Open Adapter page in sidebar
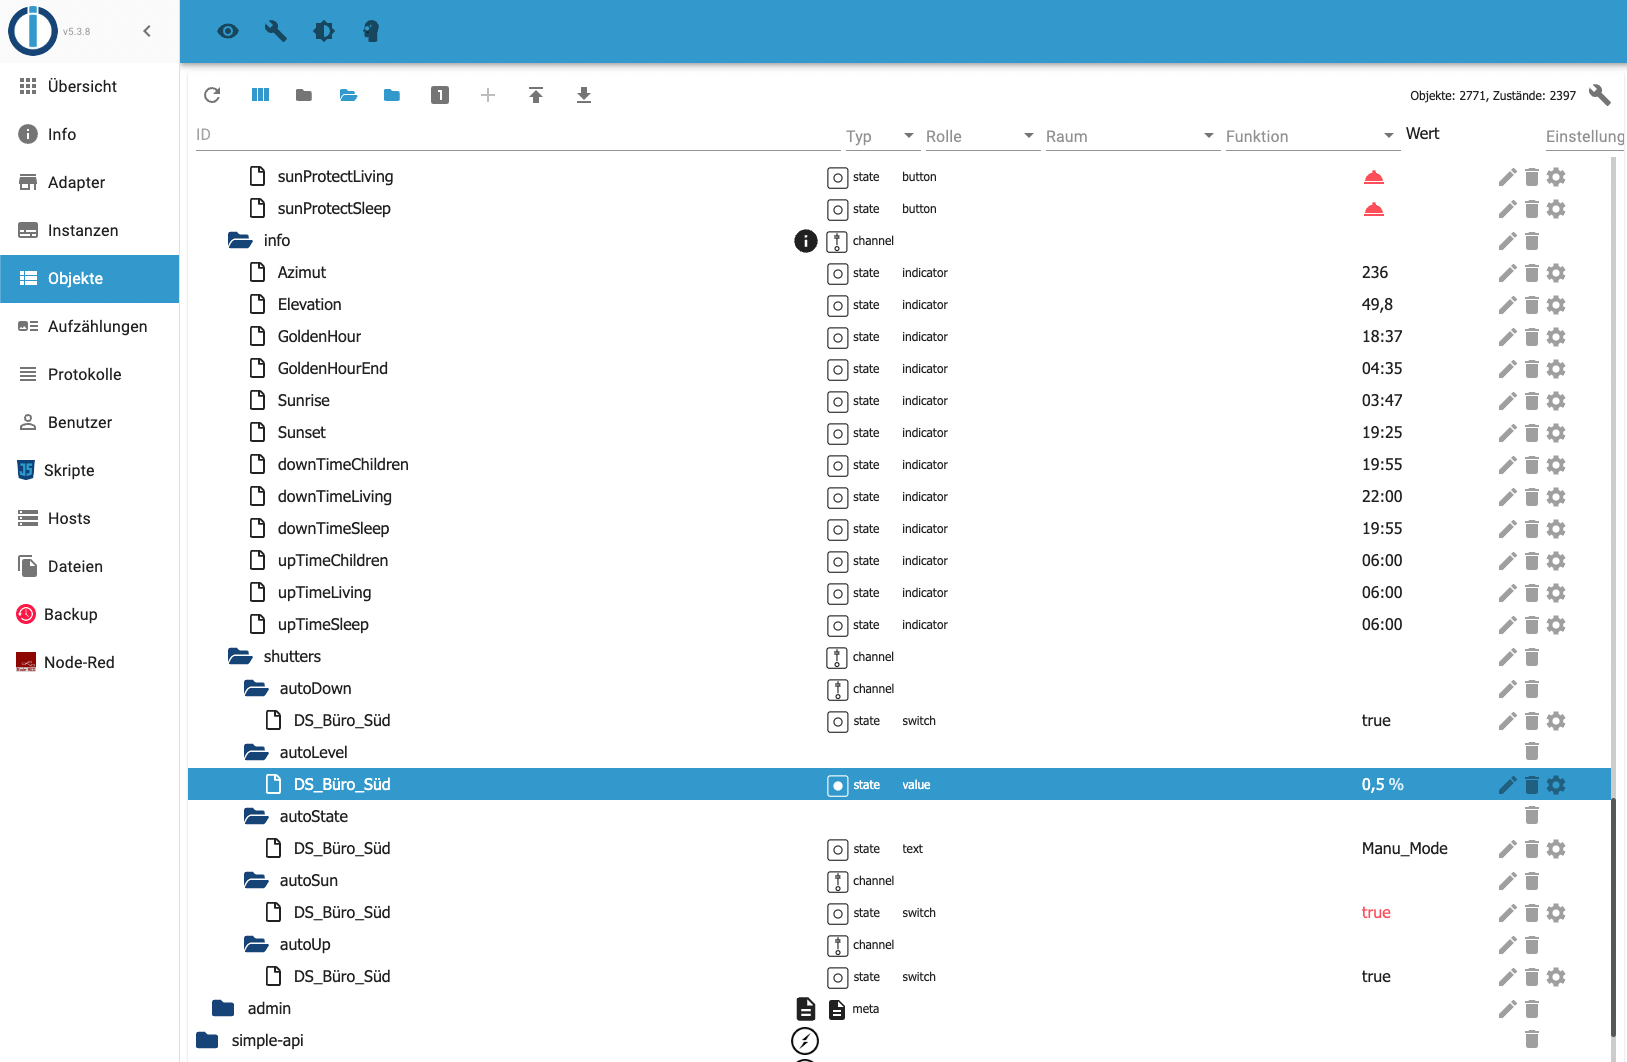Viewport: 1627px width, 1062px height. (90, 183)
